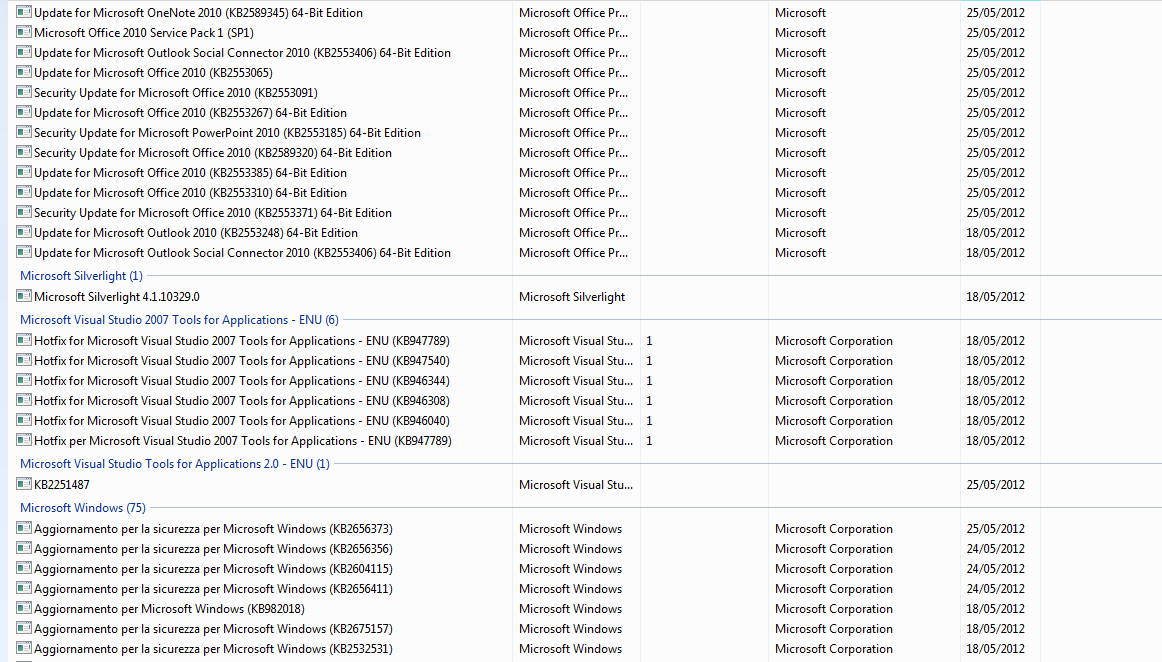This screenshot has width=1162, height=662.
Task: Click the 25/05/2012 date in the KB2553310 row
Action: click(995, 193)
